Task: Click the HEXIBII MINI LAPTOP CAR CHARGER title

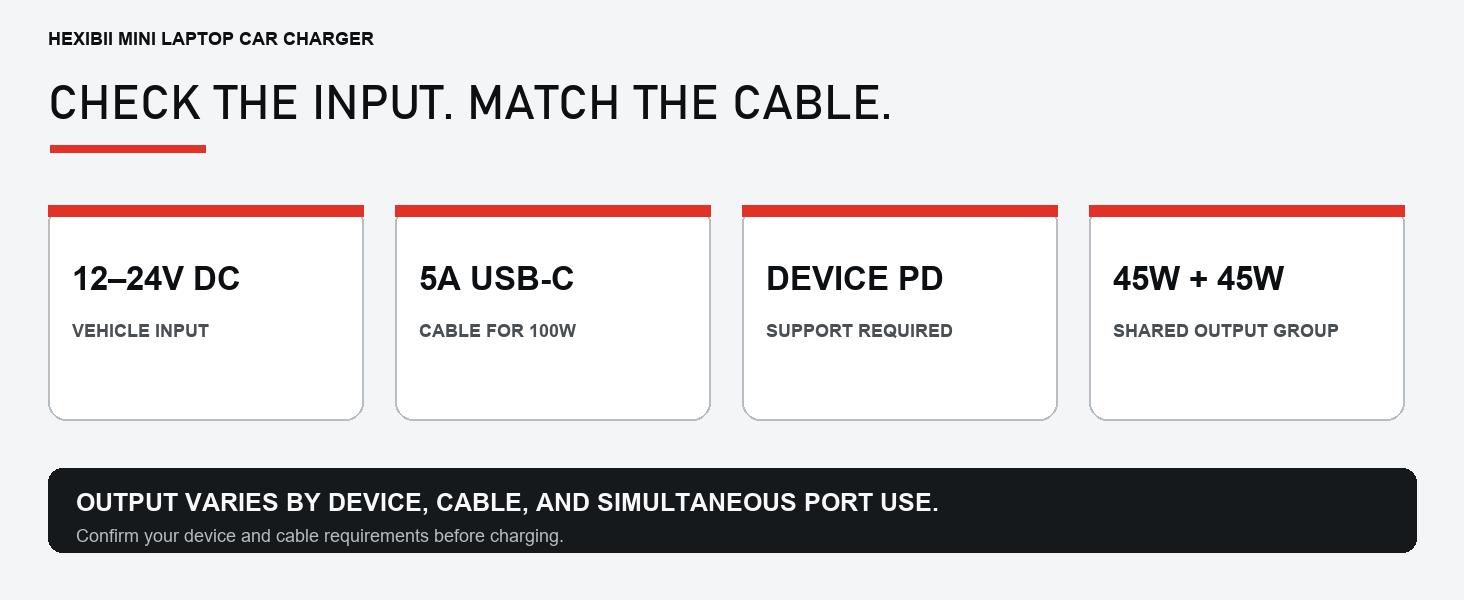Action: point(211,39)
